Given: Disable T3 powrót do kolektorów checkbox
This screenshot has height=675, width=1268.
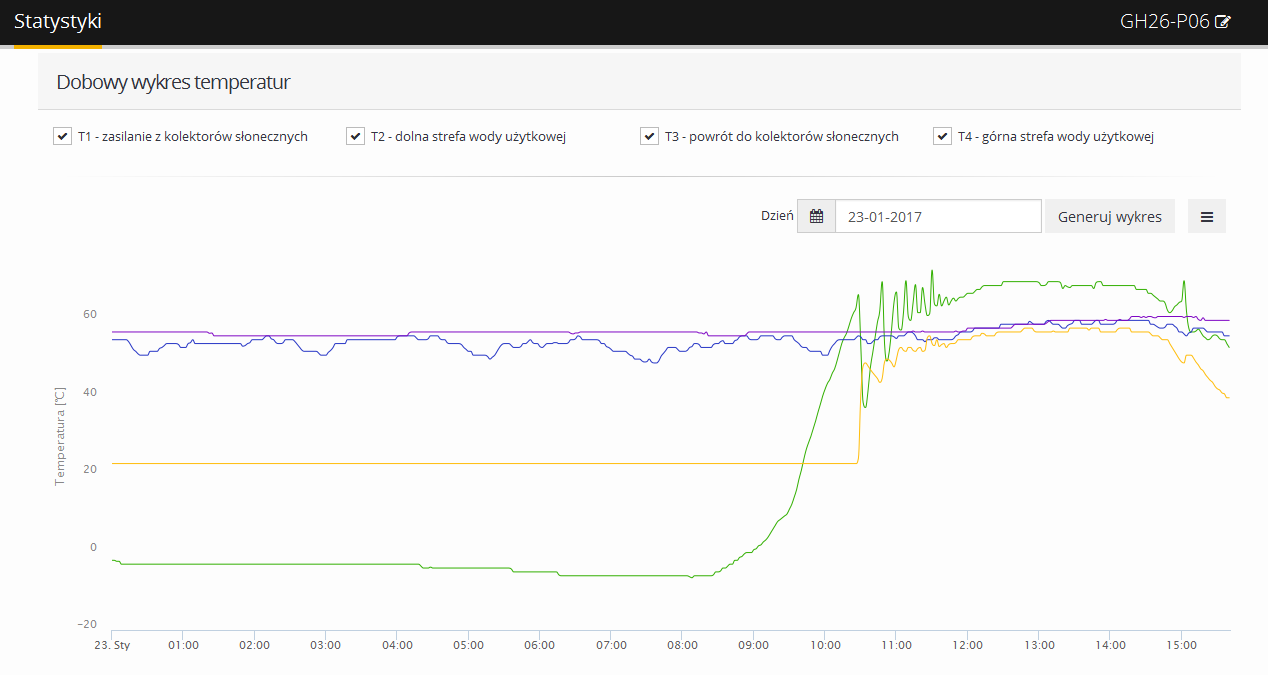Looking at the screenshot, I should coord(649,136).
